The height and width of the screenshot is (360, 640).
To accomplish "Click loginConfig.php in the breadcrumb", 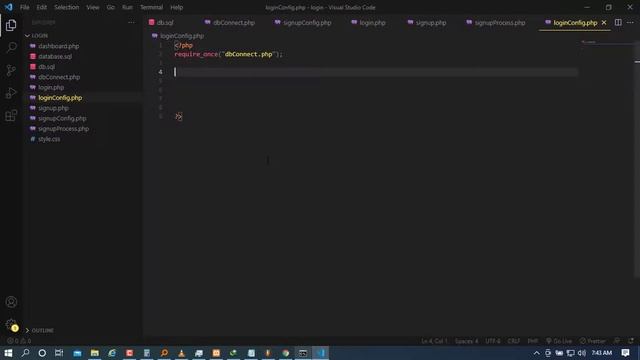I will 182,36.
